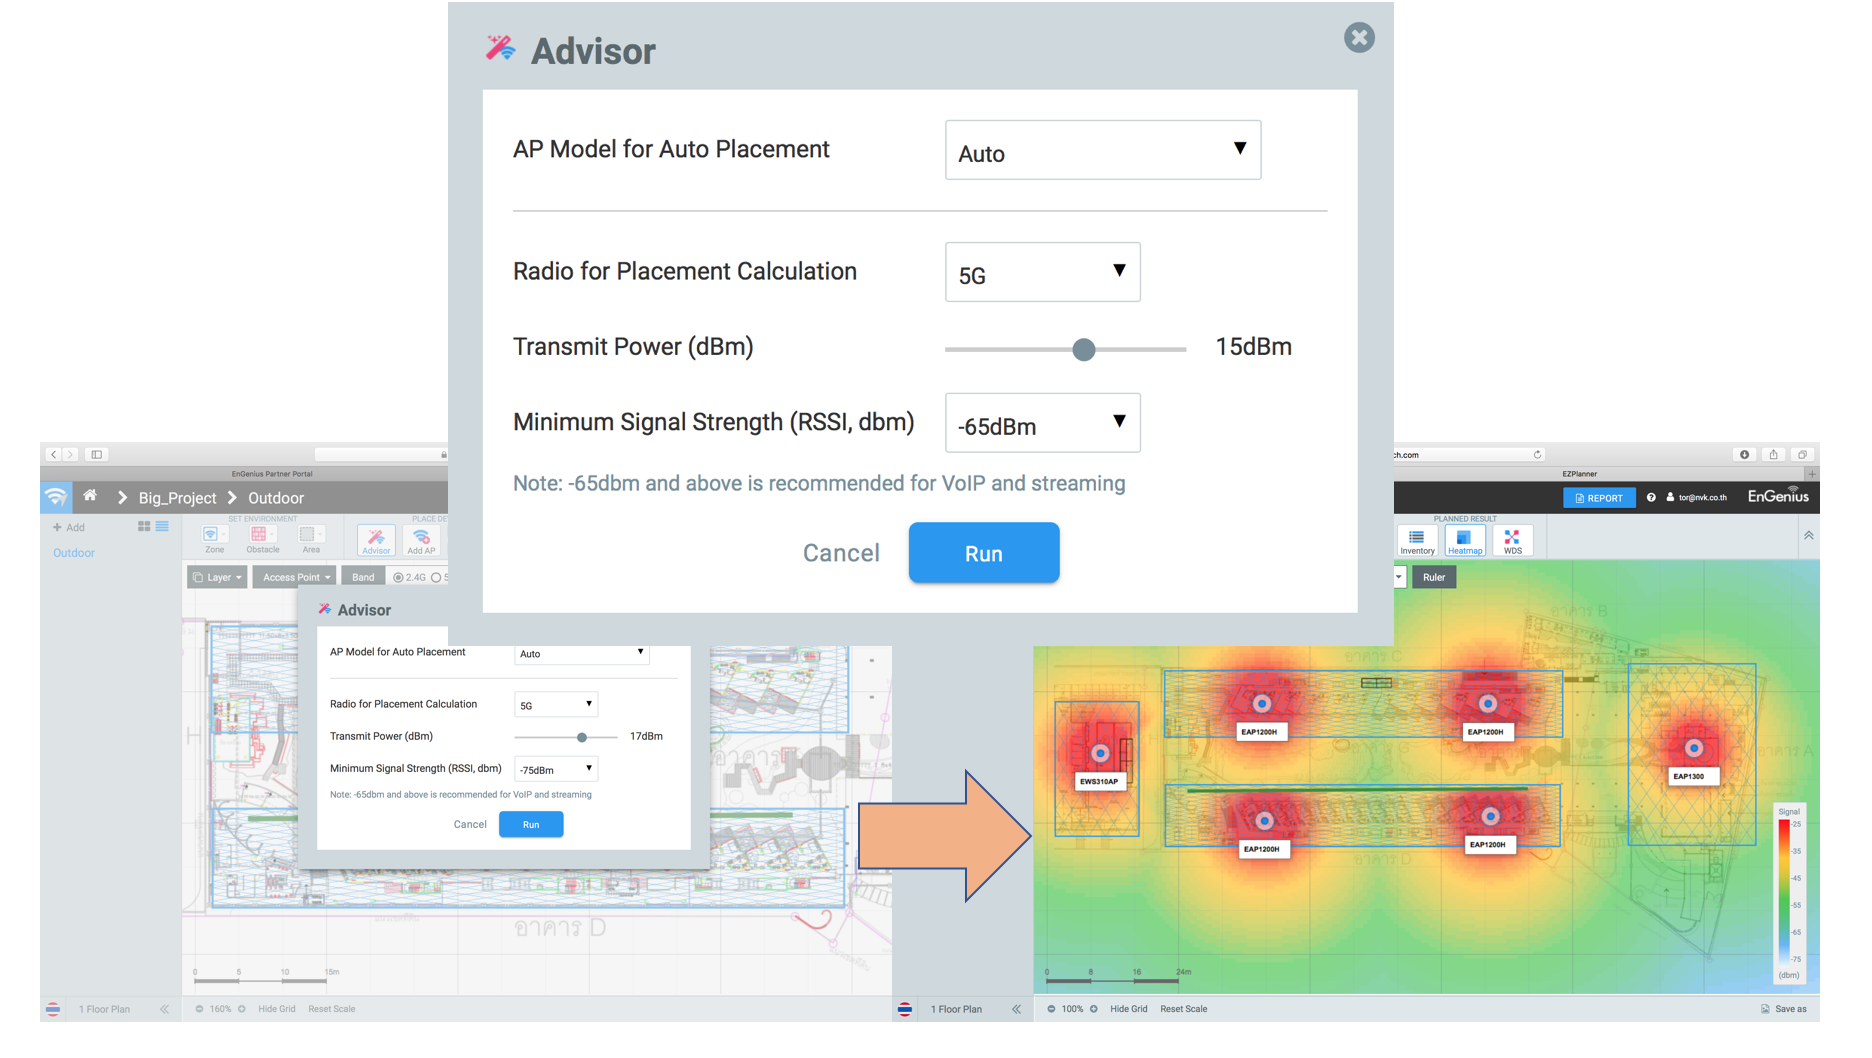
Task: Open user account tor@nvk.co.th
Action: coord(1697,497)
